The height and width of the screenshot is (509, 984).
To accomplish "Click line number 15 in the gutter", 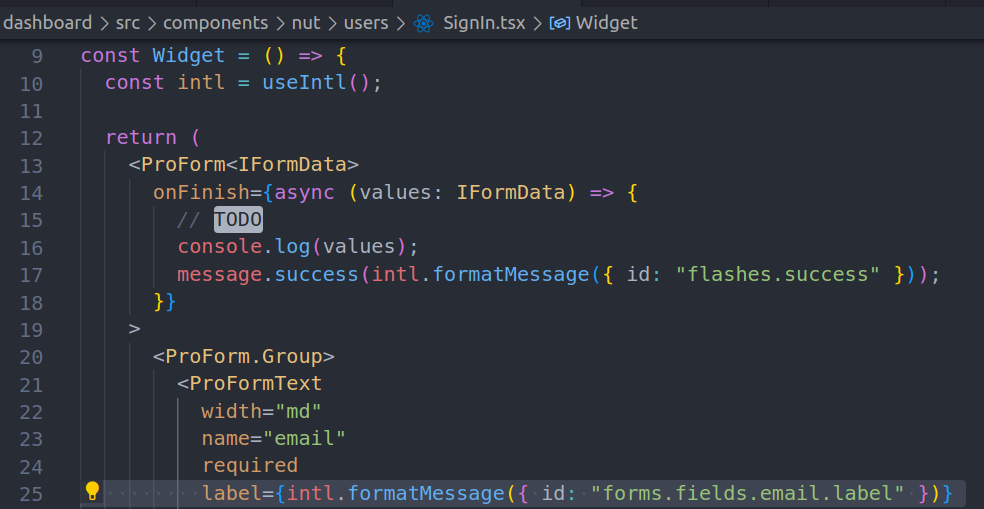I will 31,220.
